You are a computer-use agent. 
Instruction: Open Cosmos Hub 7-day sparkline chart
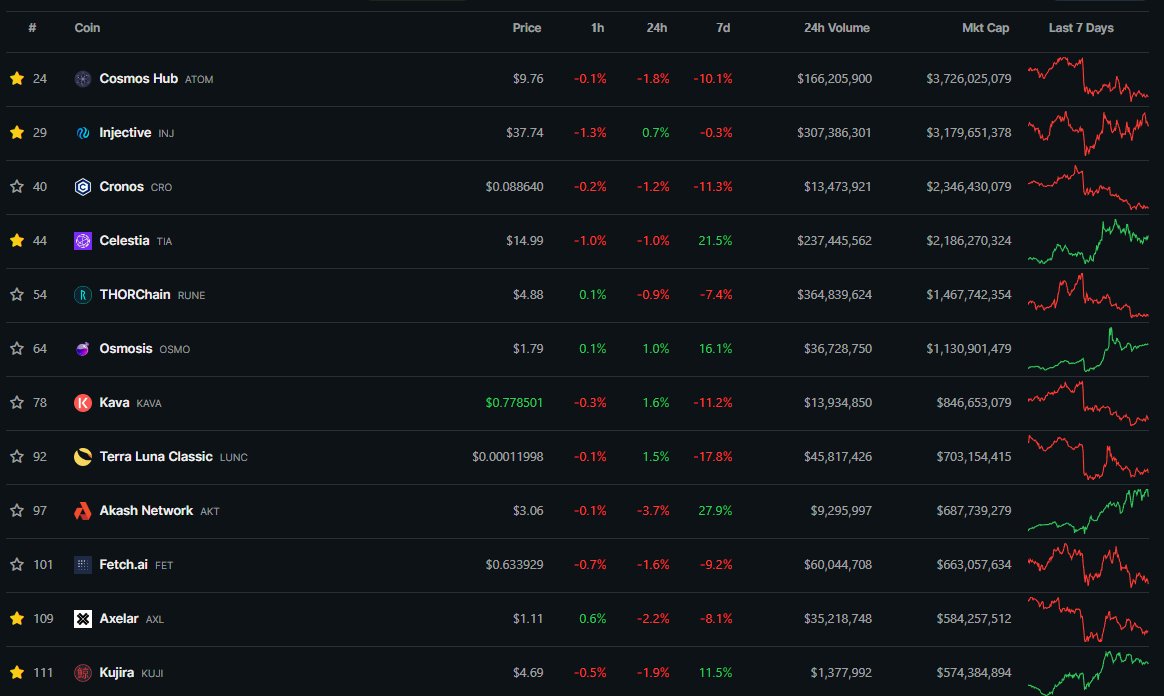click(1088, 79)
